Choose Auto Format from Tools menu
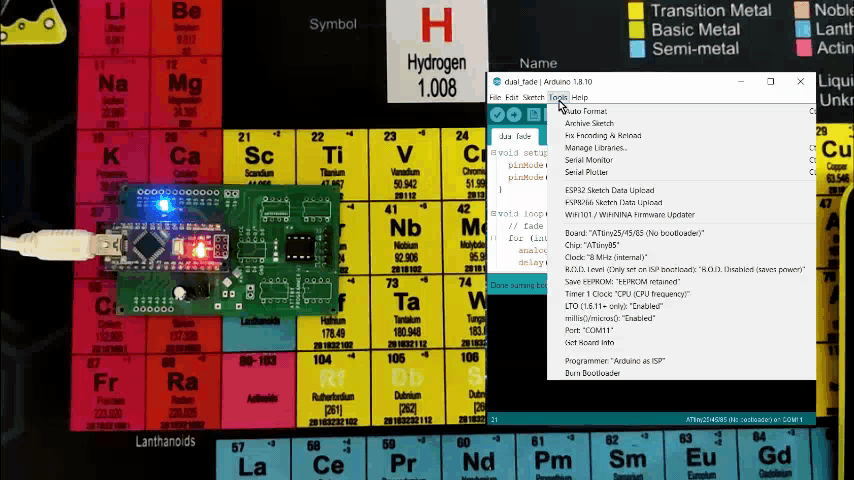 click(x=681, y=111)
